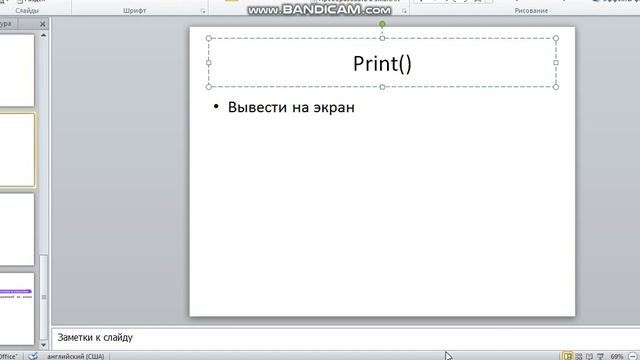Click английский (США) language indicator

click(76, 356)
